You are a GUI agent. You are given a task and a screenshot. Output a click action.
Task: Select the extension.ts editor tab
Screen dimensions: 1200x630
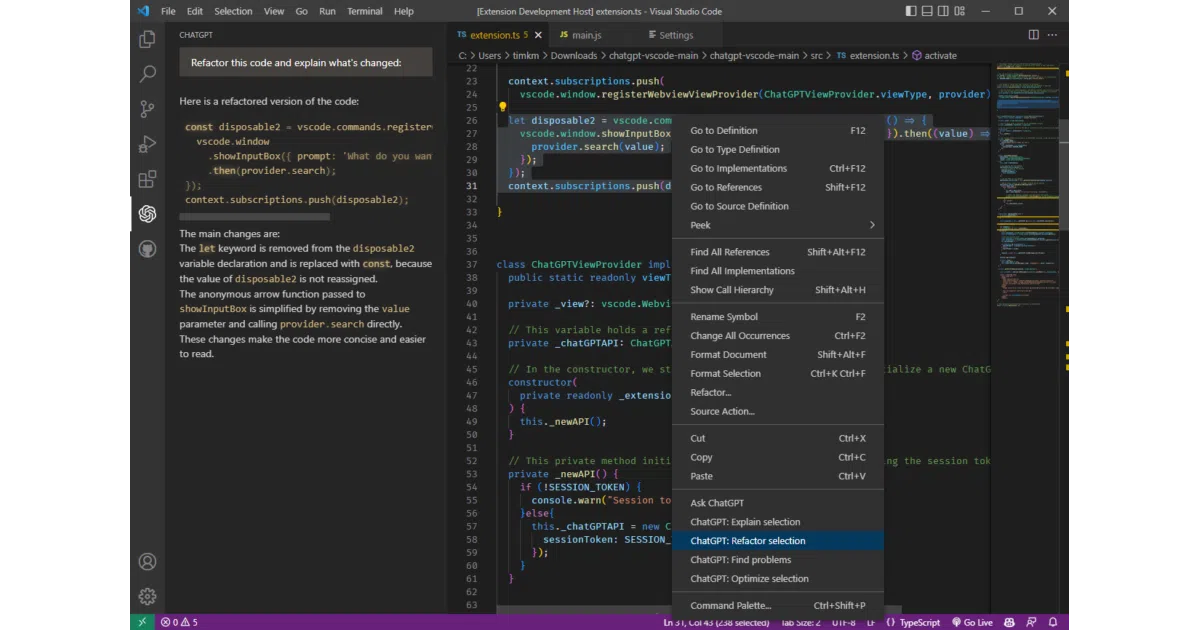point(498,35)
